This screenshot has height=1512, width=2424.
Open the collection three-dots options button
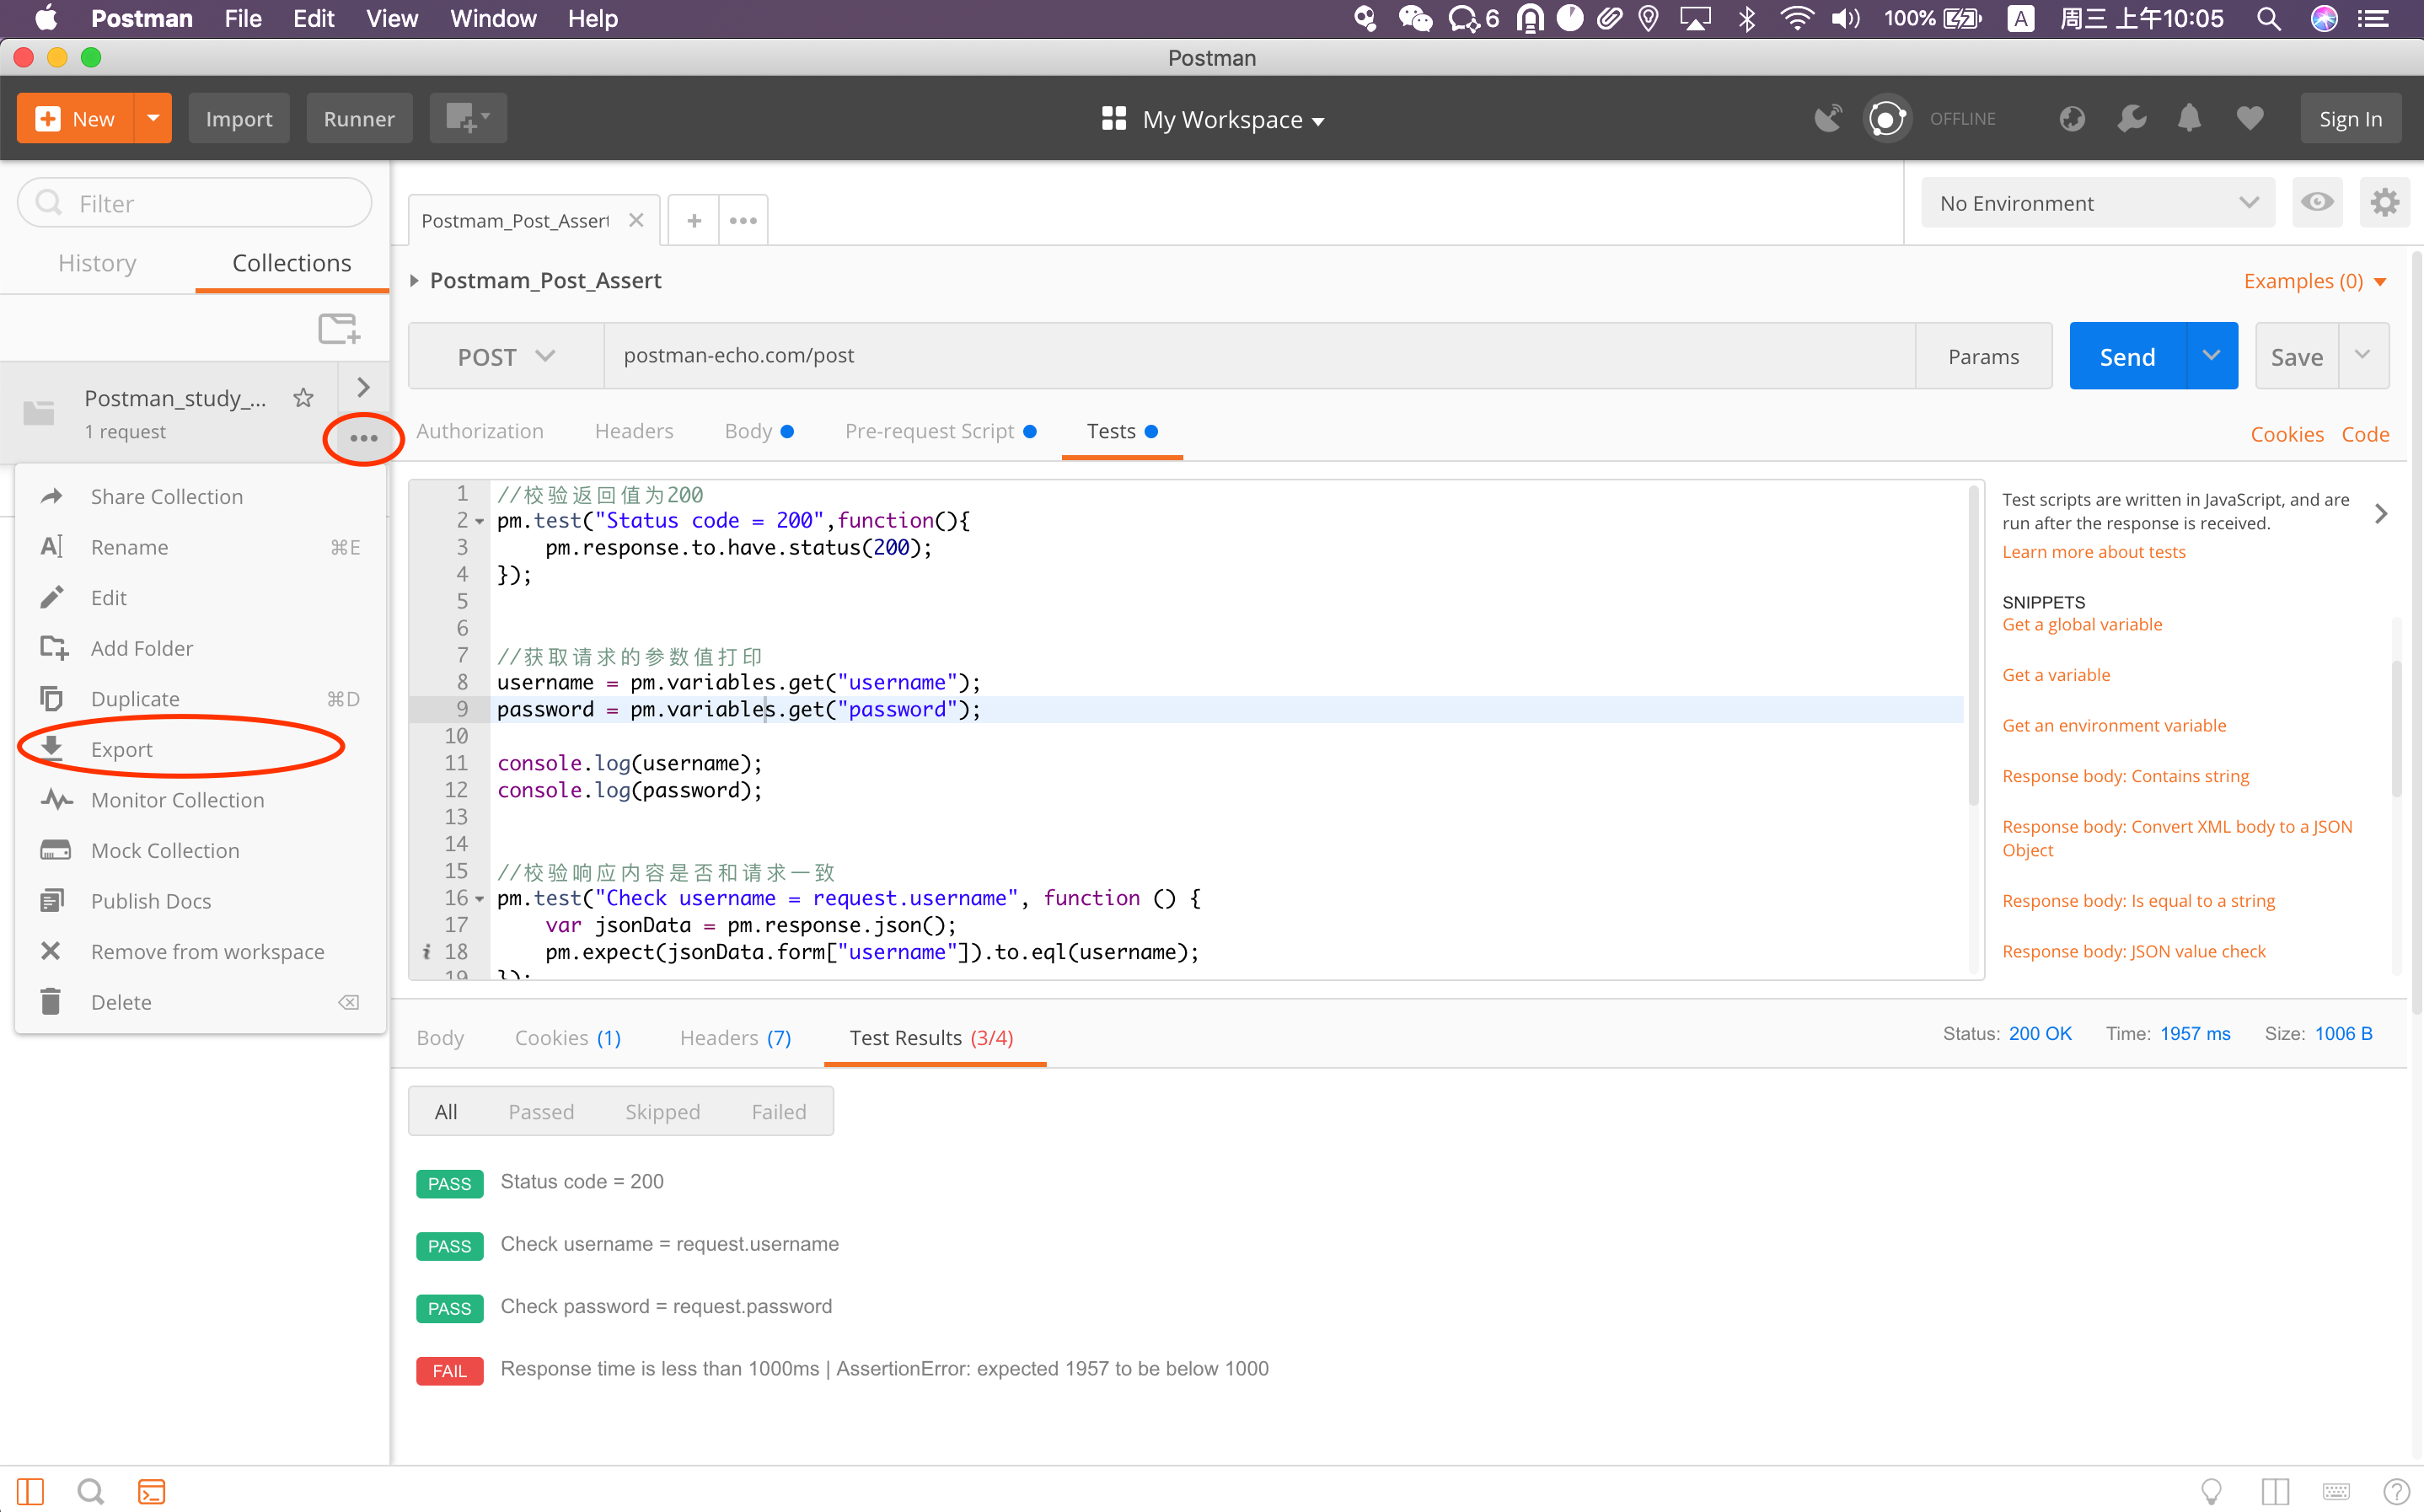point(363,438)
